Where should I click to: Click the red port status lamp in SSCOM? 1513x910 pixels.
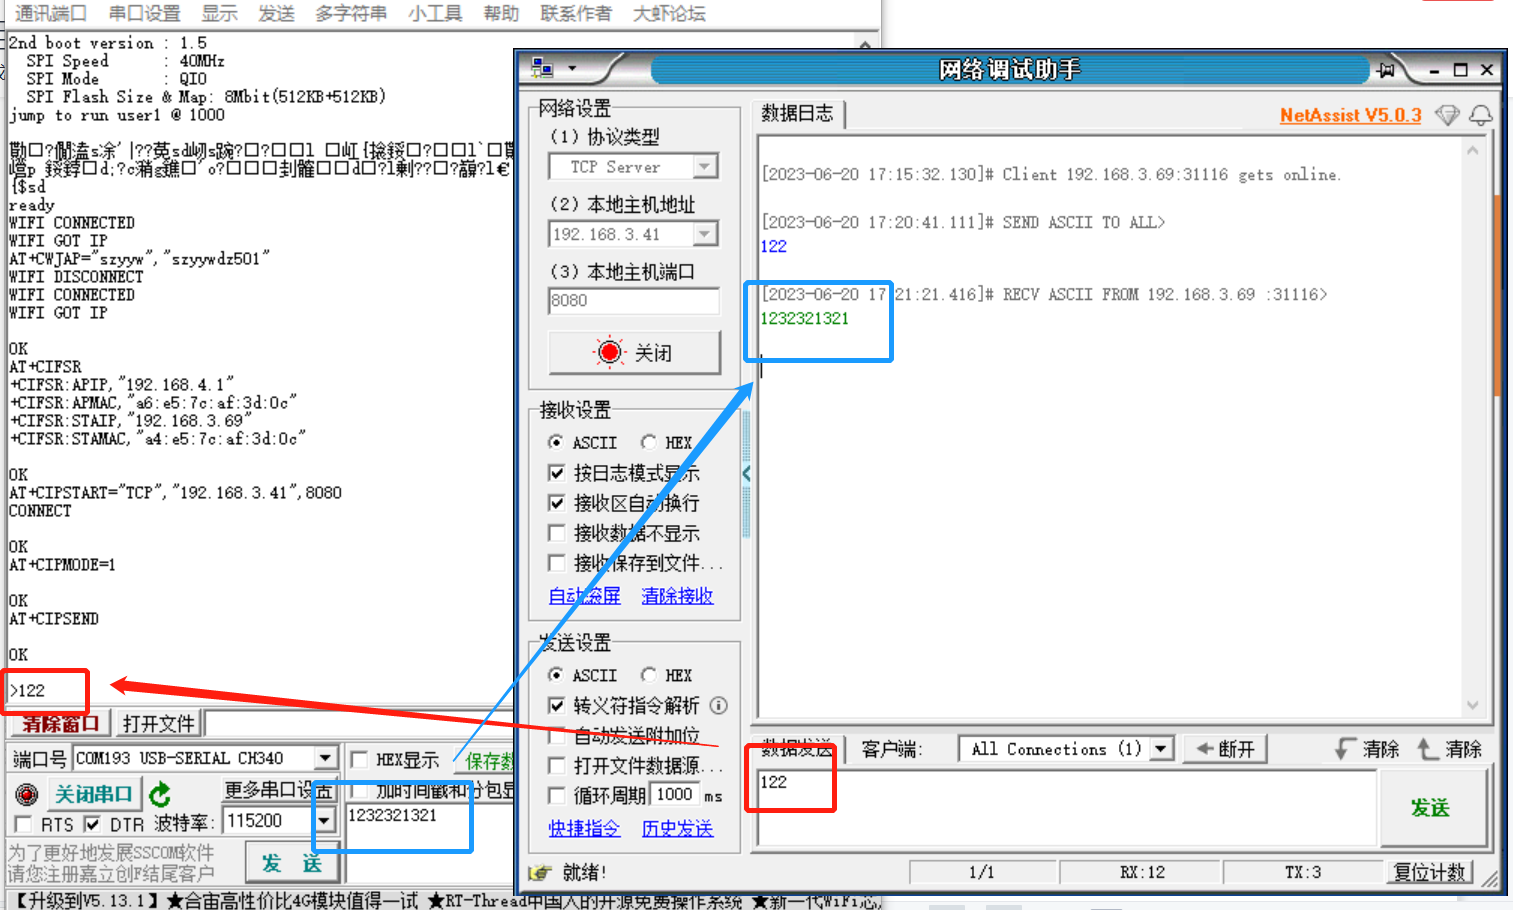[x=27, y=794]
